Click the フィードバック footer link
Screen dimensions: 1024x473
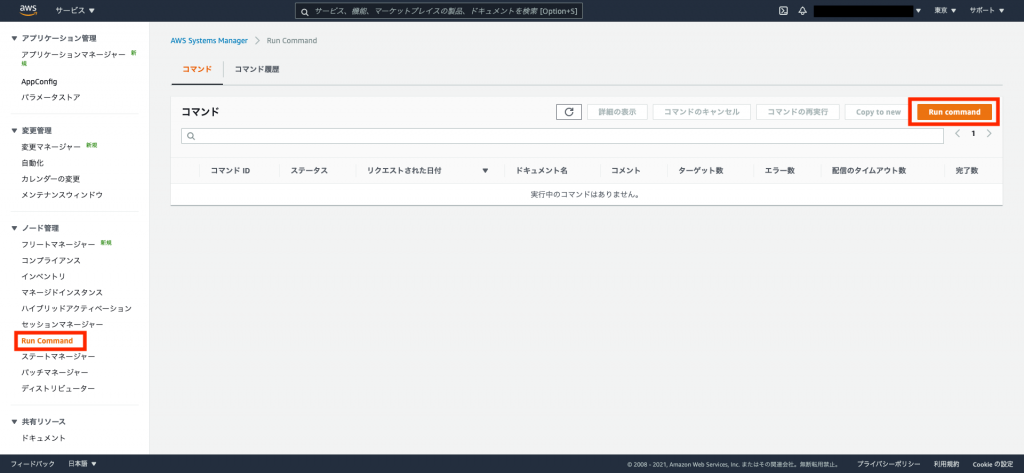coord(33,464)
